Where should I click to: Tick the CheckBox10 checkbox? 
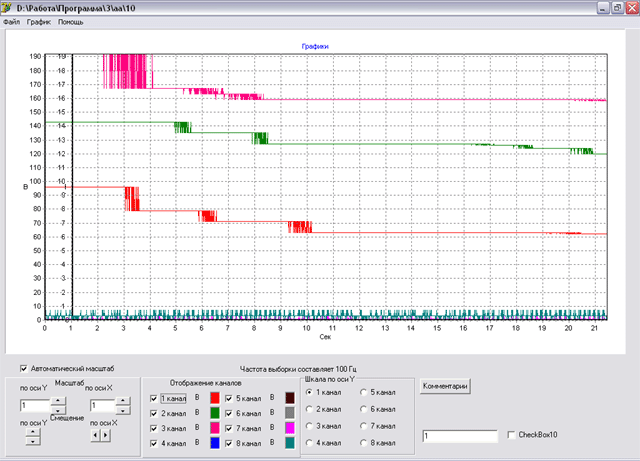pyautogui.click(x=512, y=436)
